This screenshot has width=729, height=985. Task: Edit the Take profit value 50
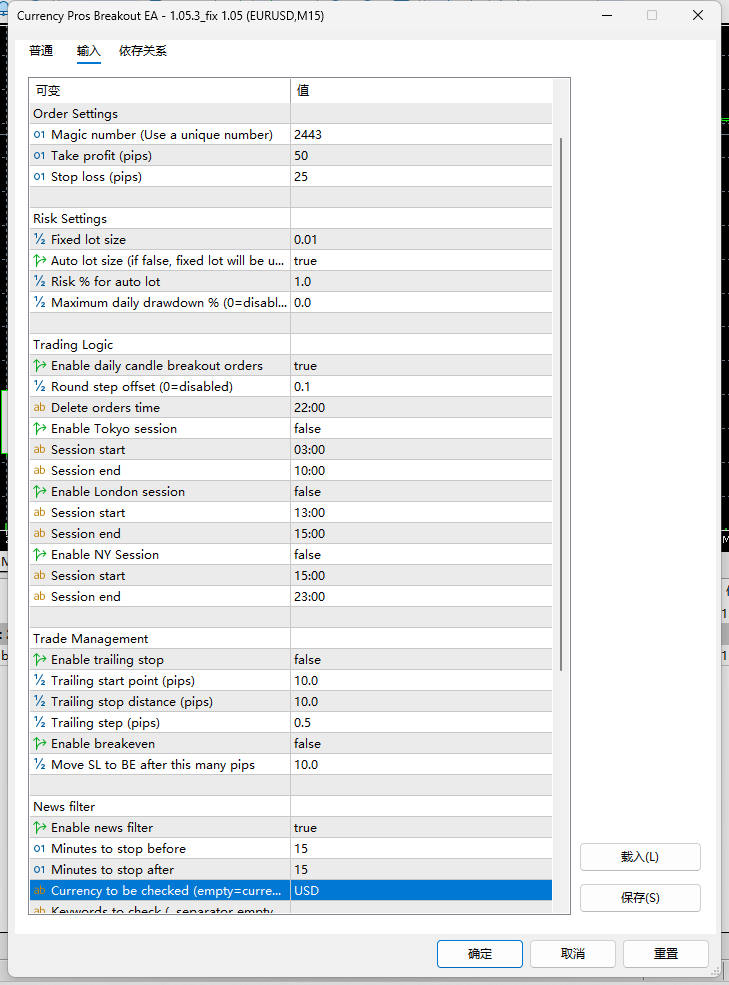pos(421,155)
